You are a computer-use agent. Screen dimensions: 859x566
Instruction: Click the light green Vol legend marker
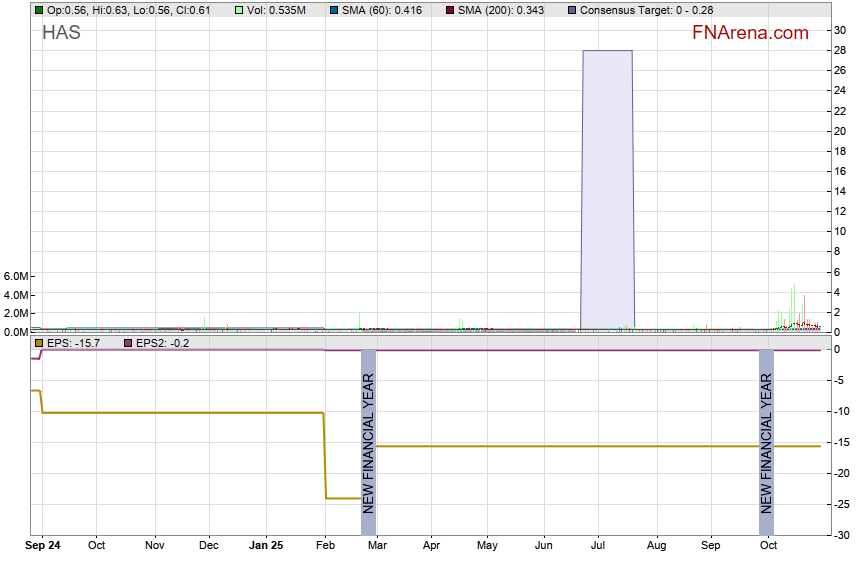coord(239,10)
